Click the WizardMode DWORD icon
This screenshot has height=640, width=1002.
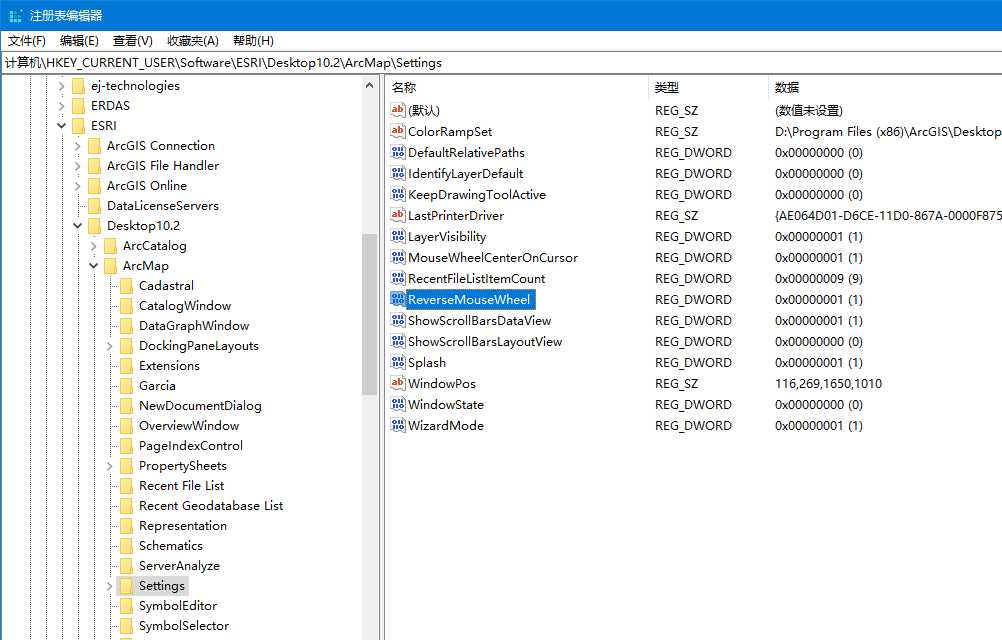[x=397, y=425]
